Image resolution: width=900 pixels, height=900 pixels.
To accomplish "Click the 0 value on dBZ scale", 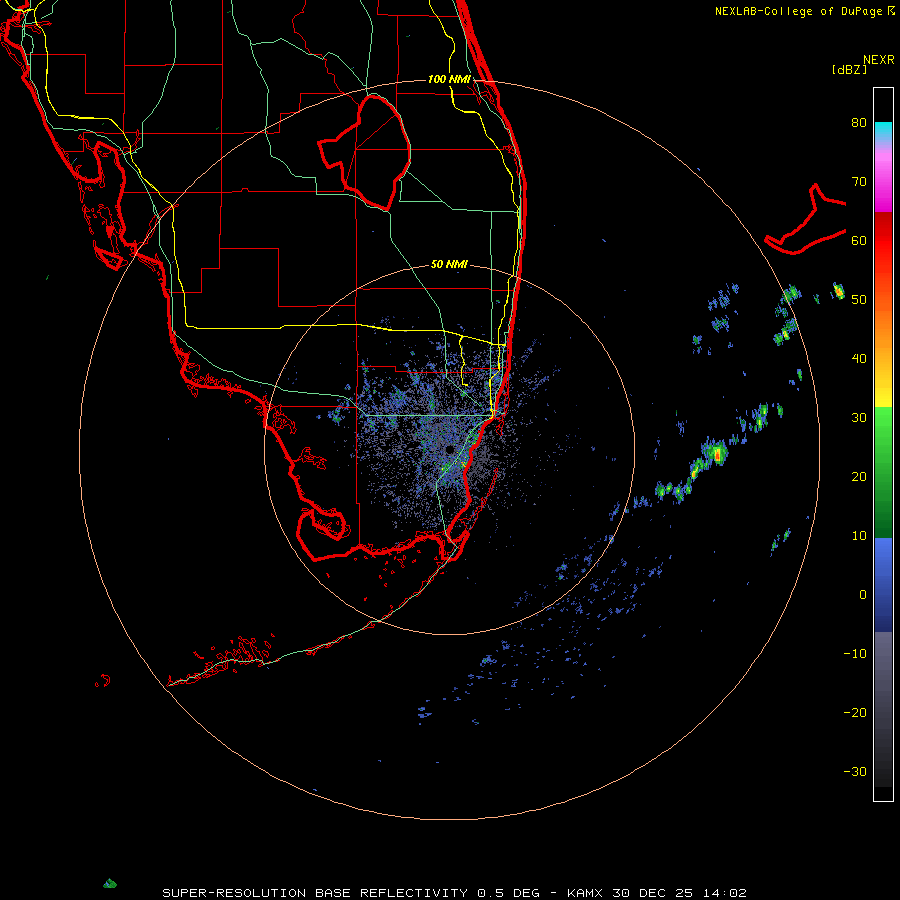I will click(x=863, y=595).
